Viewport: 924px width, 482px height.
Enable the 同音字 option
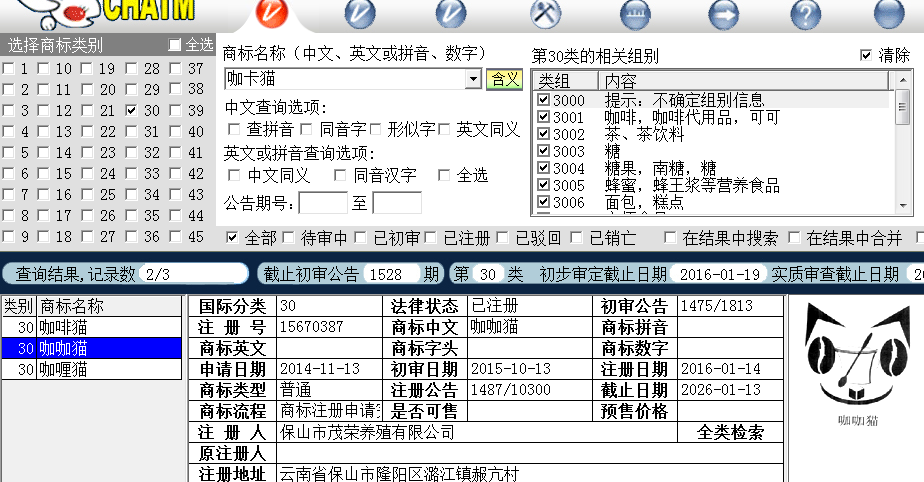pyautogui.click(x=306, y=129)
